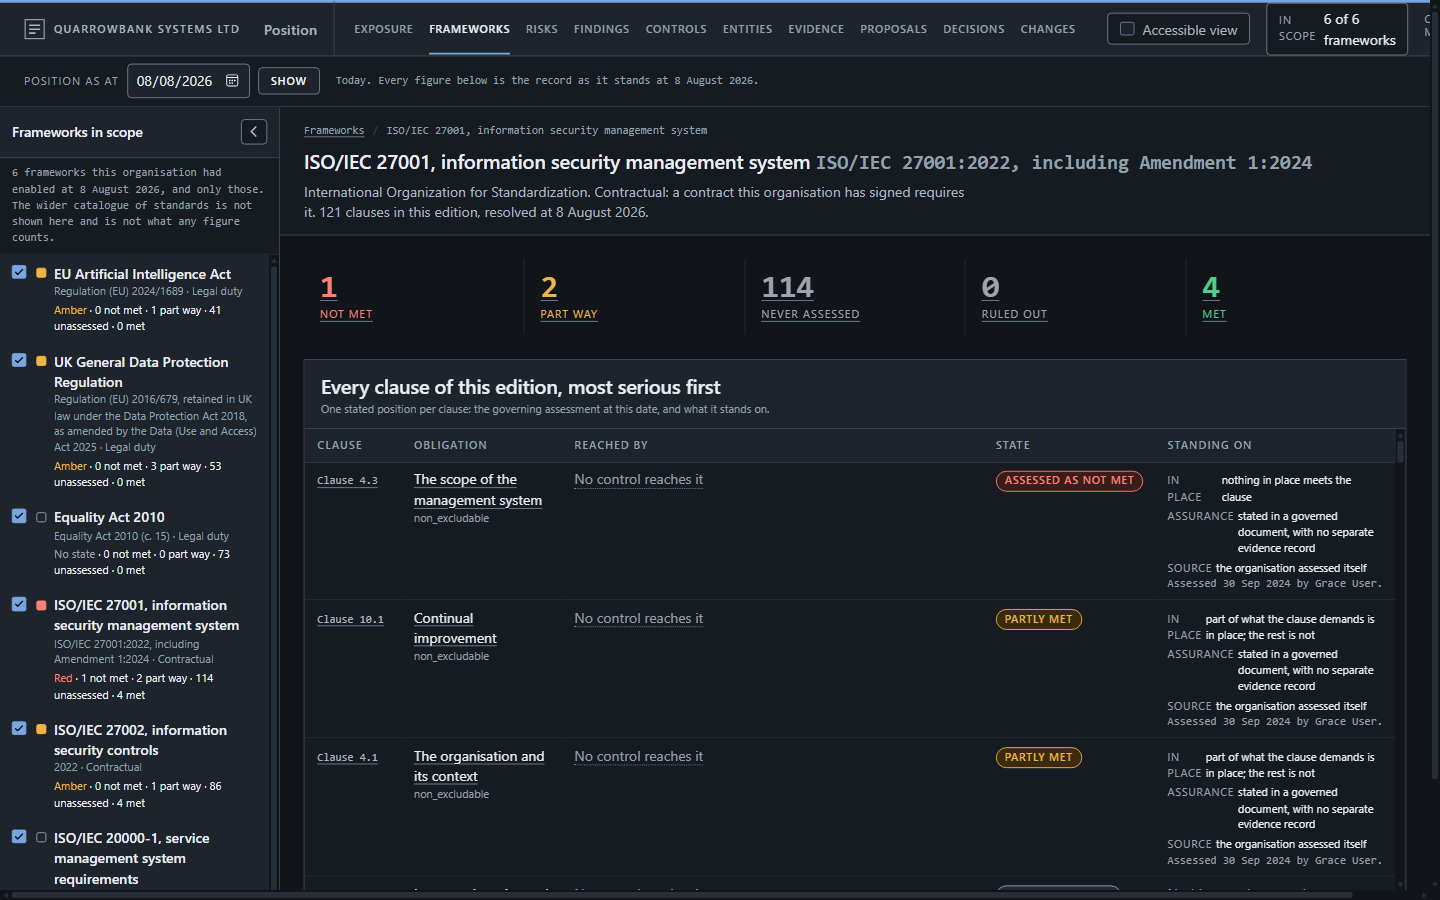Screen dimensions: 1440x900
Task: Go to the Decisions tab
Action: pyautogui.click(x=973, y=29)
